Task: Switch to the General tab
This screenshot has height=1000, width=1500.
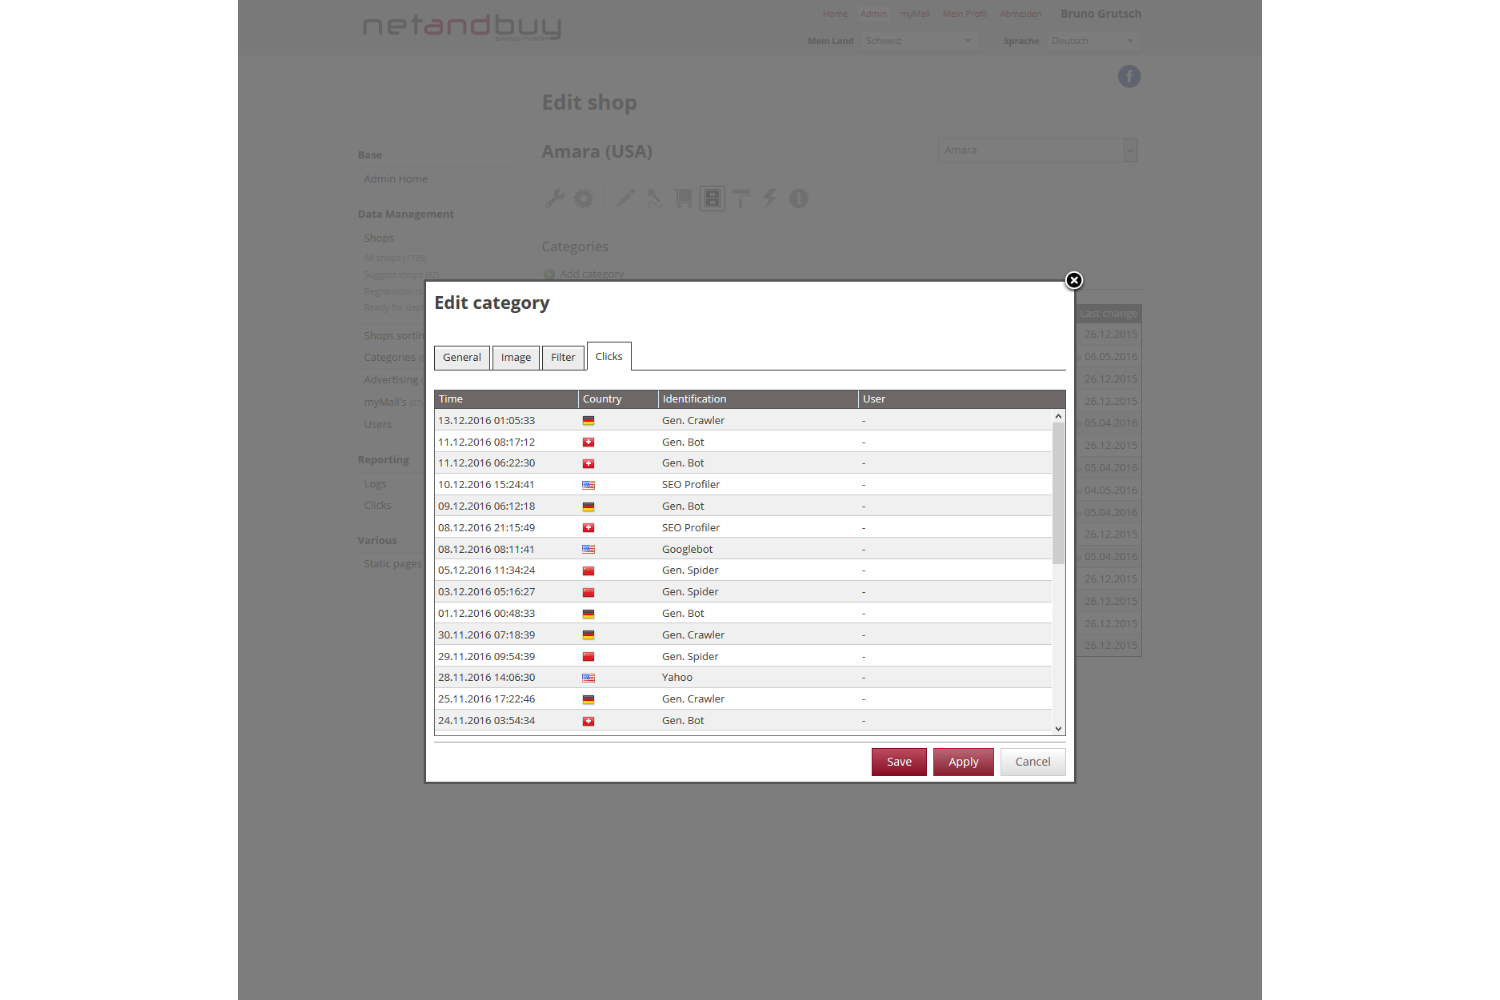Action: point(462,358)
